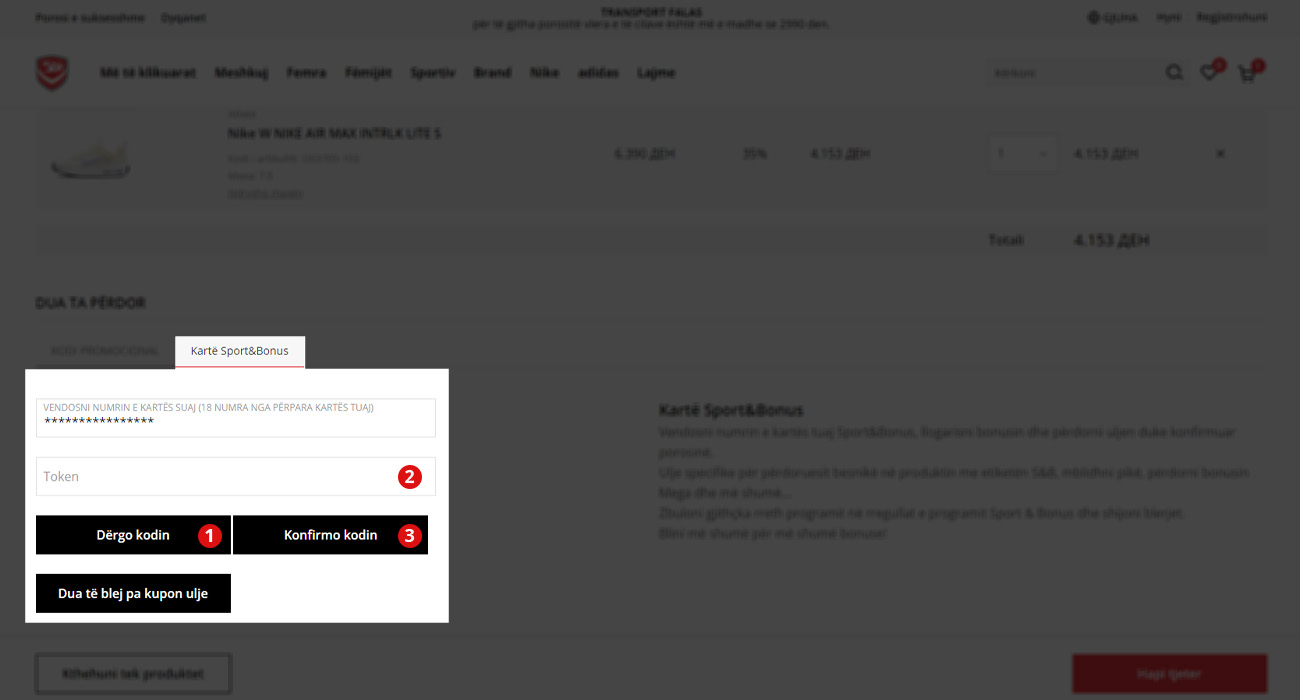Remove the Nike shoe from cart

[1220, 154]
